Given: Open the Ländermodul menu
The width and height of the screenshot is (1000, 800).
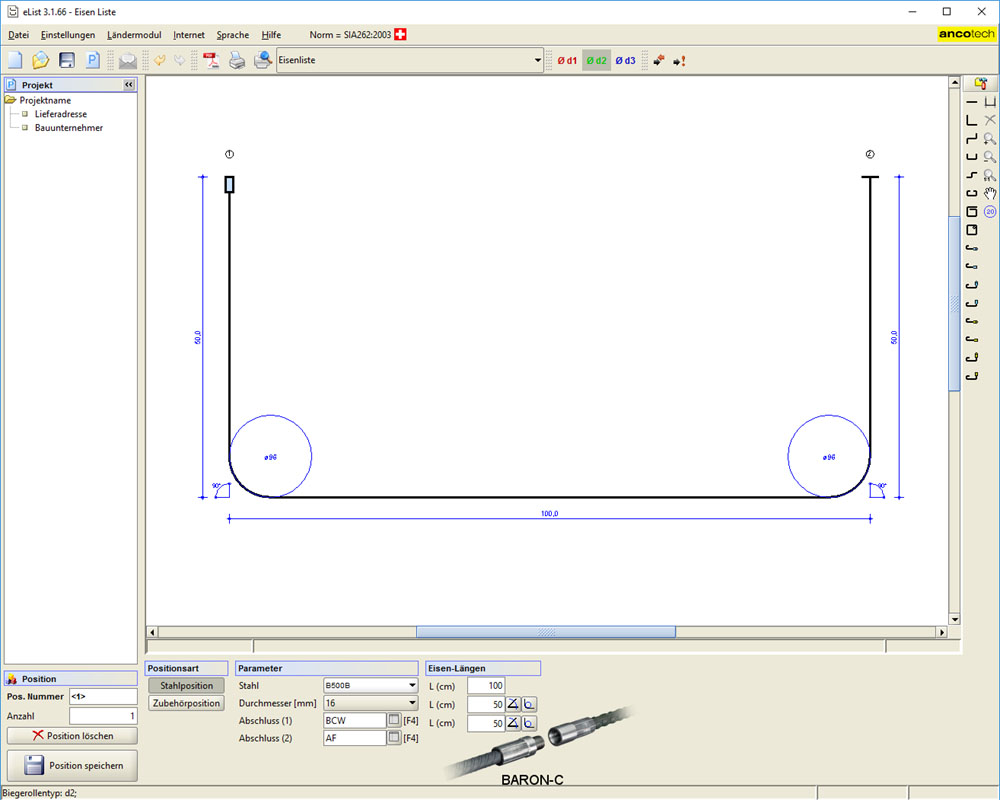Looking at the screenshot, I should (x=134, y=35).
